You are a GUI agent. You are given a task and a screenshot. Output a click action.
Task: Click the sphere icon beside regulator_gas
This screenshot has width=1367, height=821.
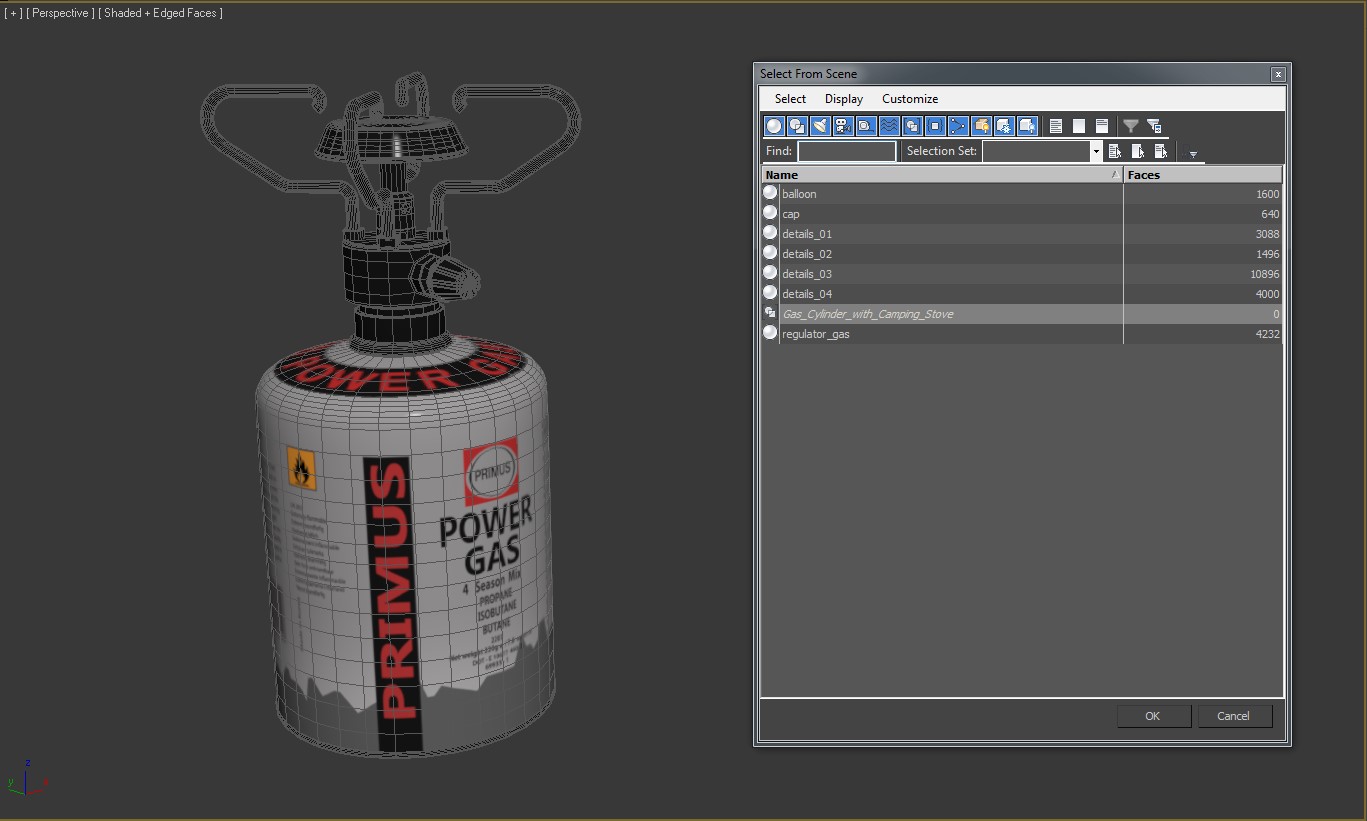[770, 333]
